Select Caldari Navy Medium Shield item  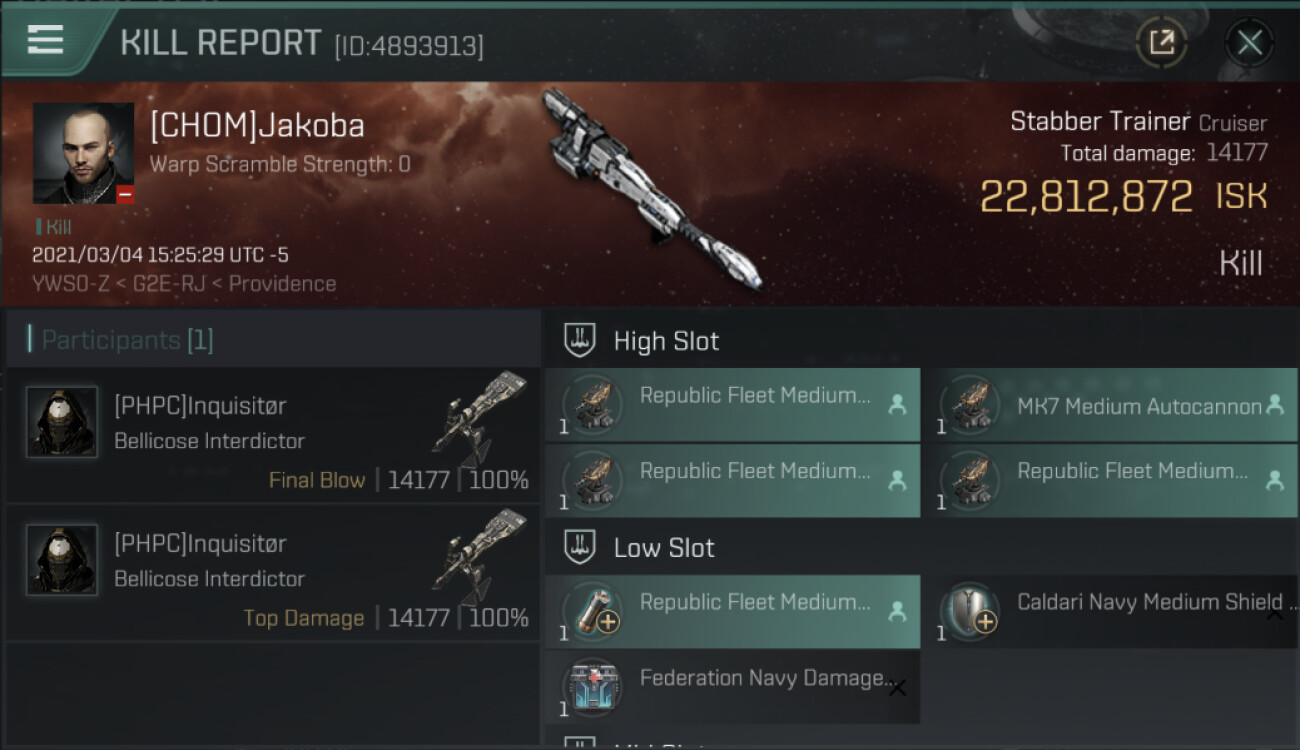pyautogui.click(x=1118, y=610)
